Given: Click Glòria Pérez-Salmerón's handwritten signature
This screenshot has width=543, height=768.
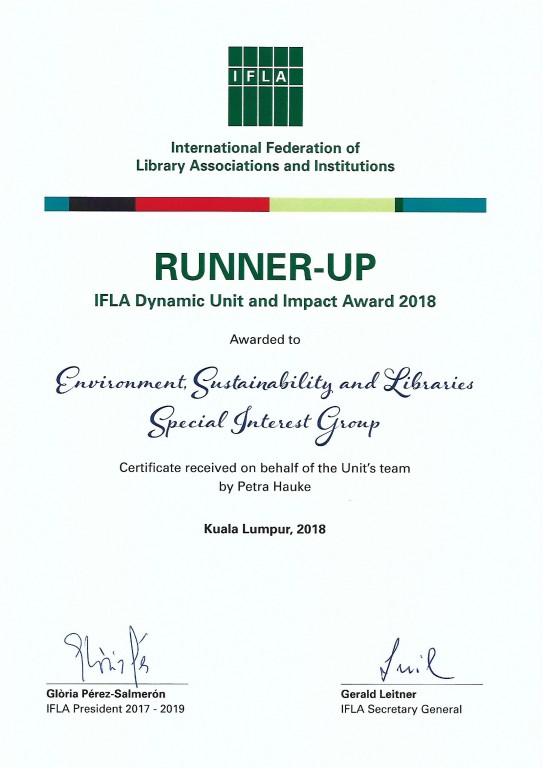Looking at the screenshot, I should point(106,655).
